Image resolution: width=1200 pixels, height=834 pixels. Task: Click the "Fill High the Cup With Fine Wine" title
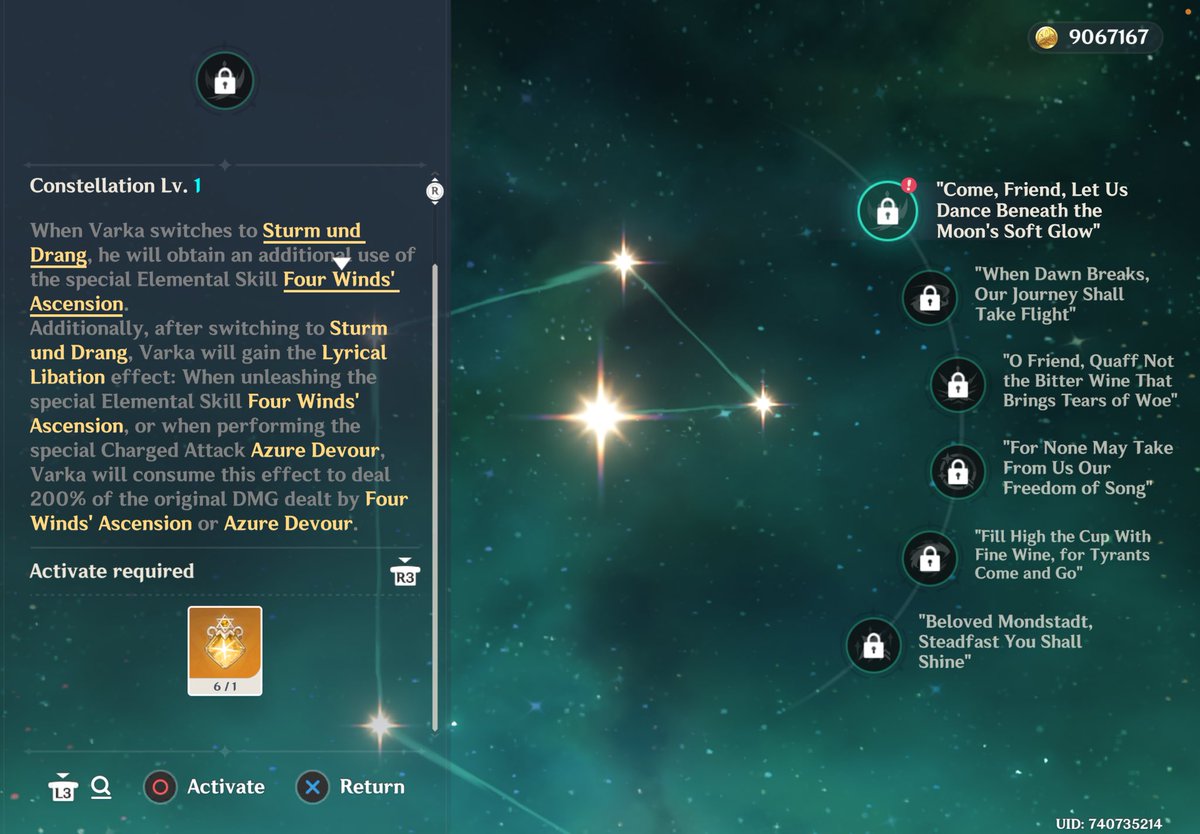point(1063,555)
